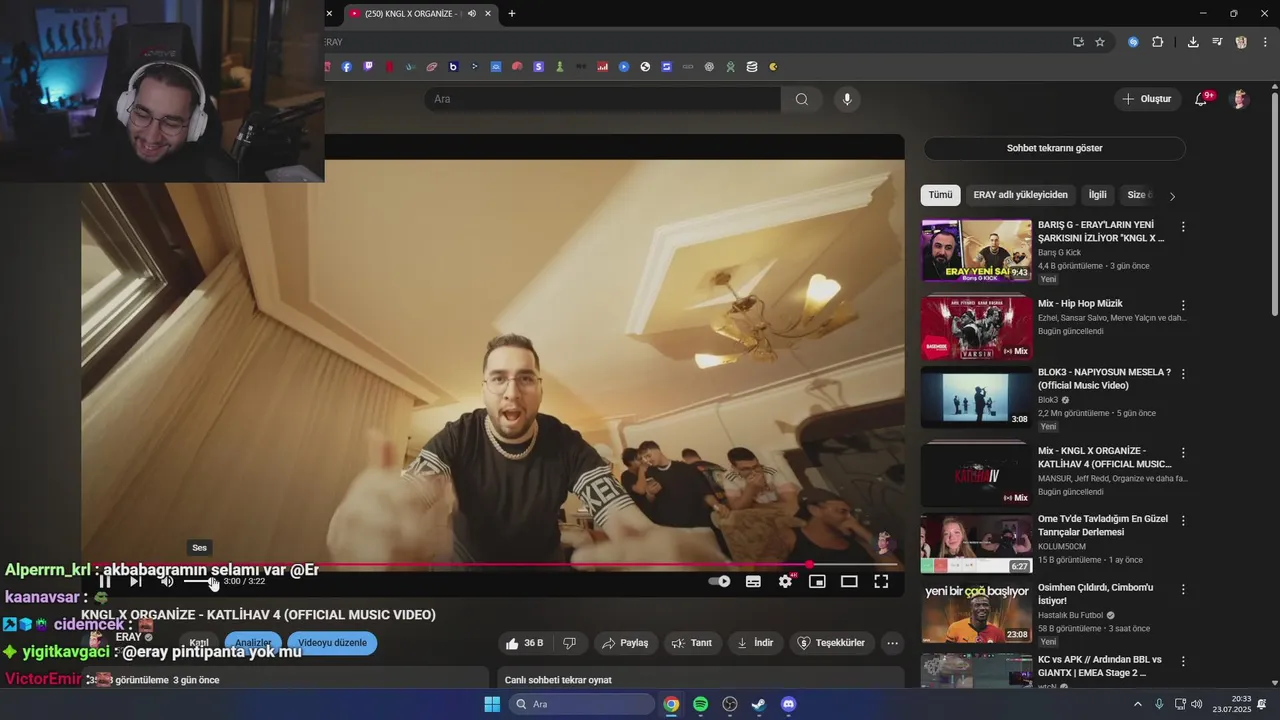Viewport: 1280px width, 720px height.
Task: Open the BLOK3 - NAPIYOSUN MESELA thumbnail
Action: tap(976, 397)
